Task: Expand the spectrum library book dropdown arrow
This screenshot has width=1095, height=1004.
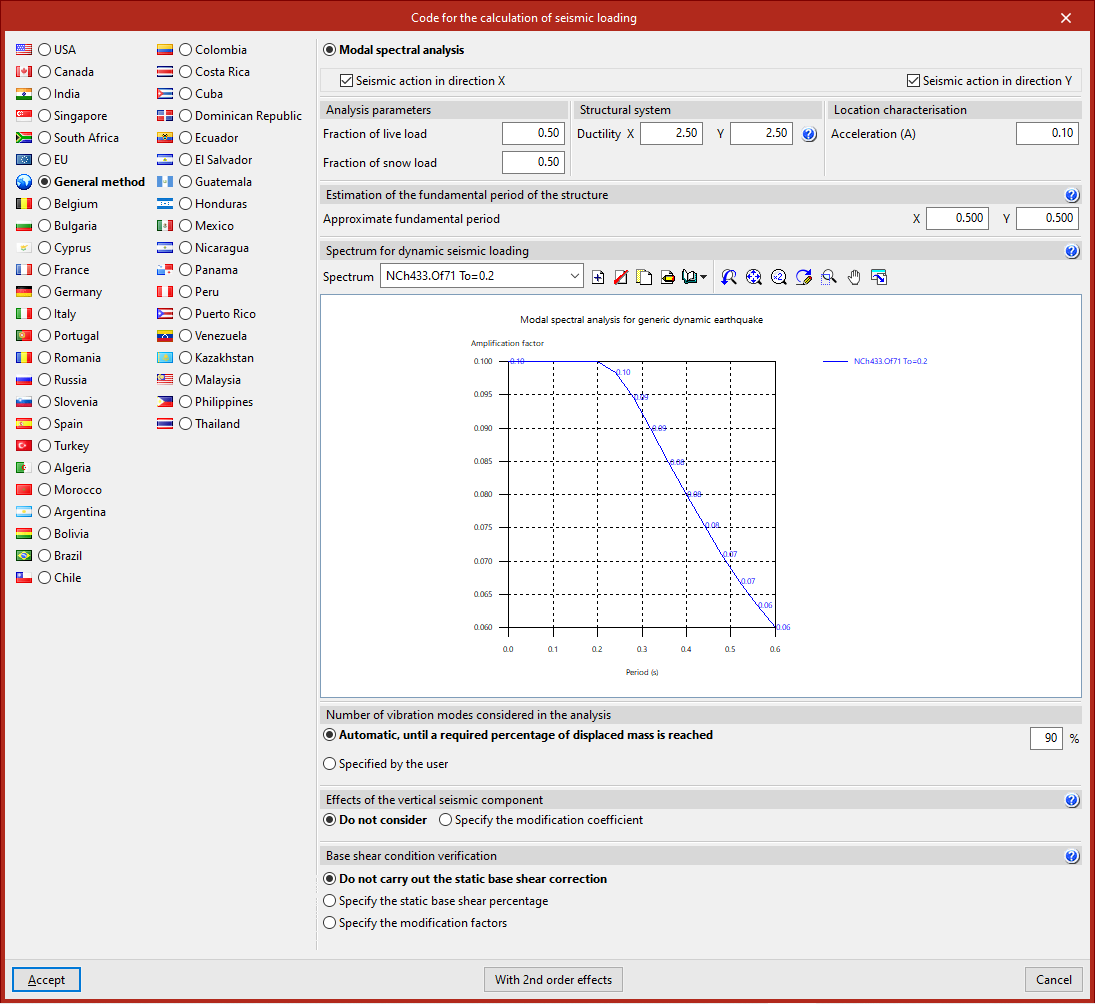Action: pos(704,277)
